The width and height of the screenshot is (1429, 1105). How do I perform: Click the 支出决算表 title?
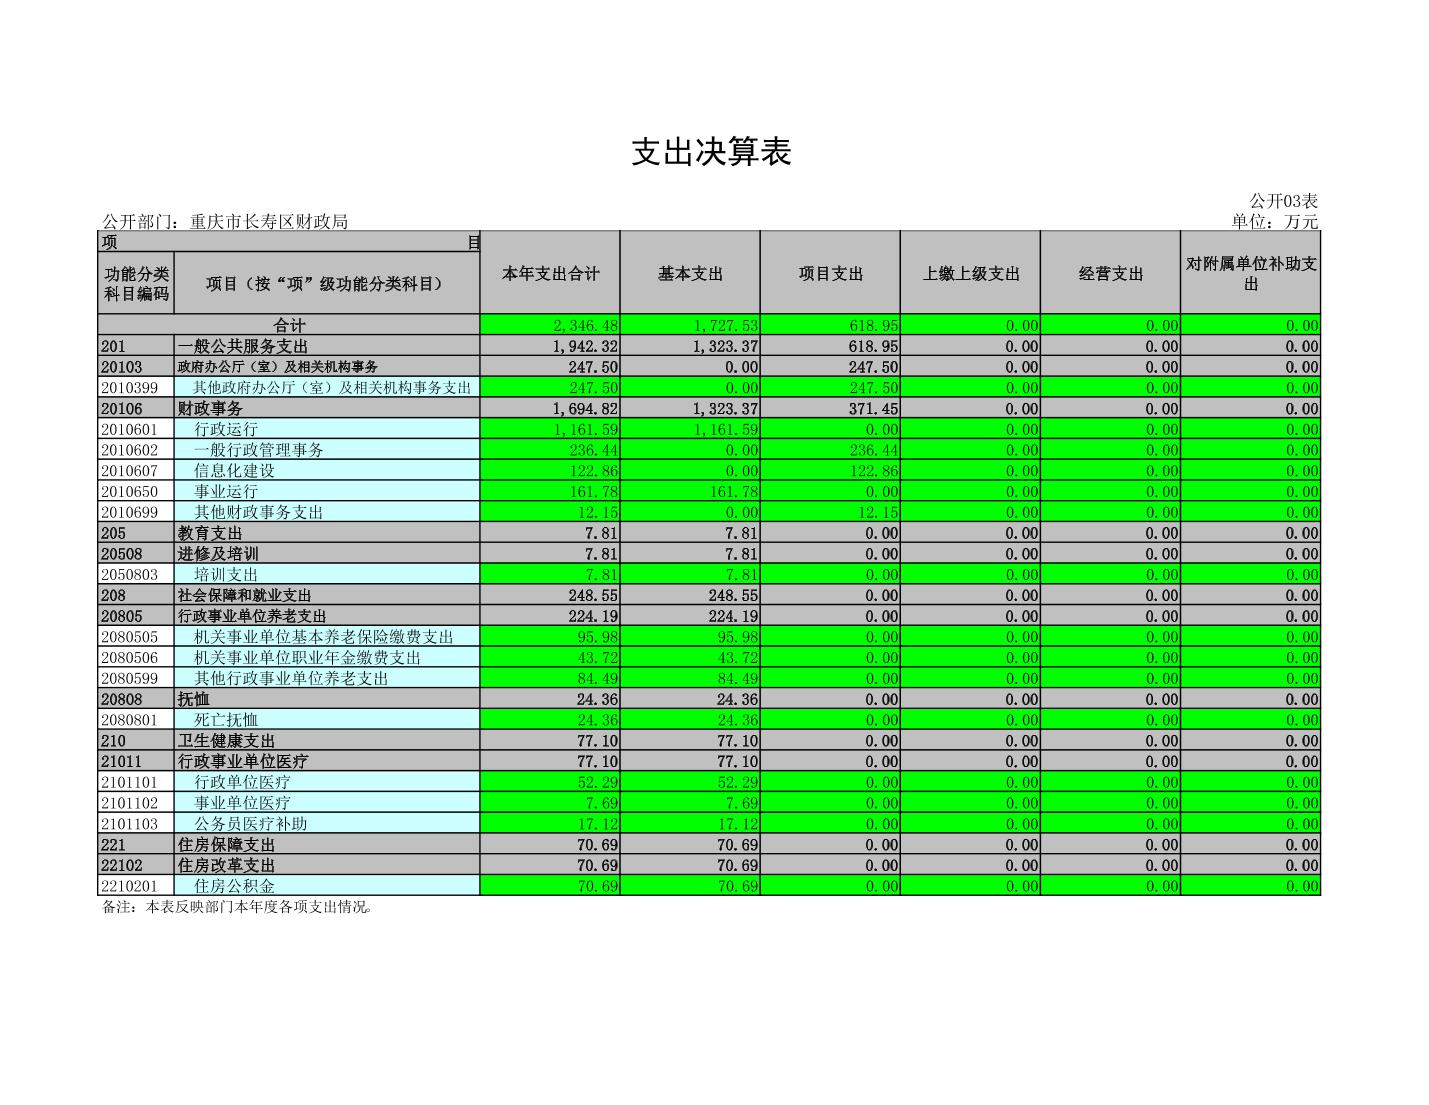tap(711, 152)
